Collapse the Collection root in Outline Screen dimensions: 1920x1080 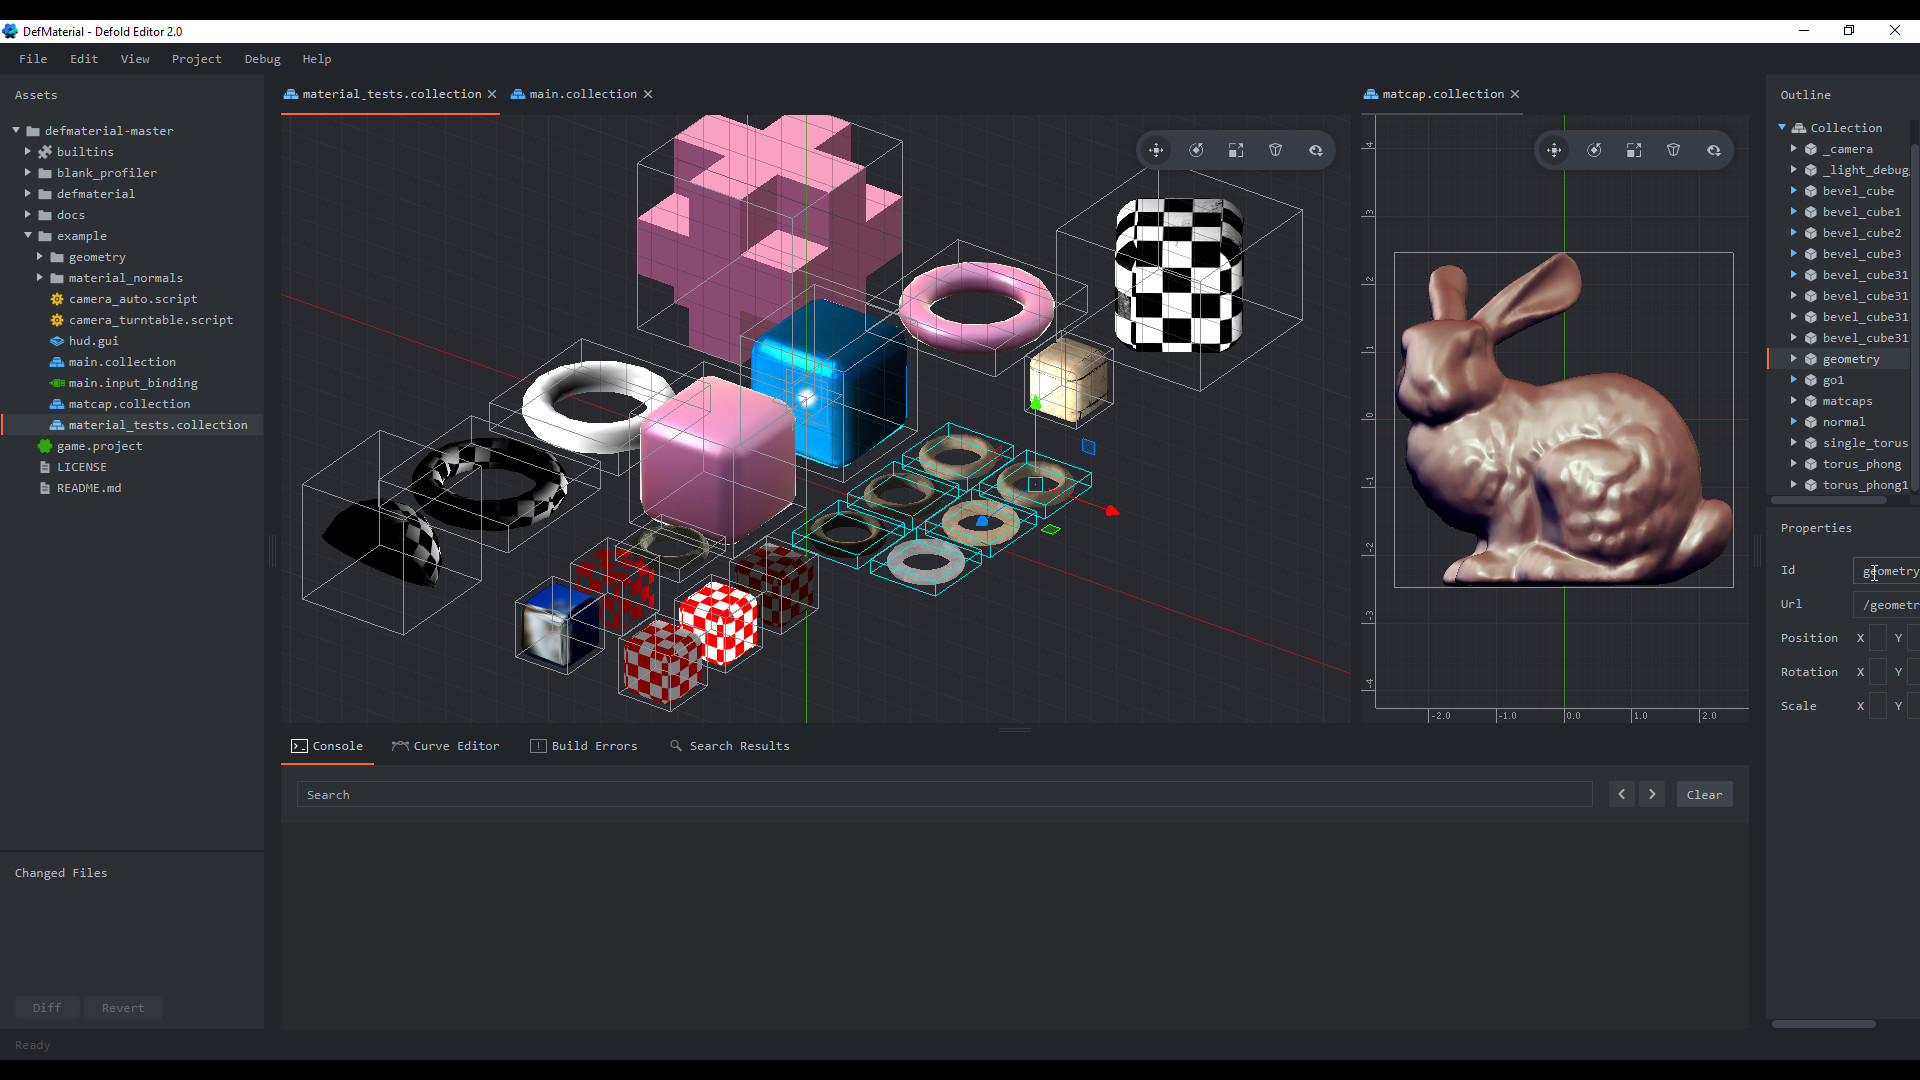point(1782,127)
